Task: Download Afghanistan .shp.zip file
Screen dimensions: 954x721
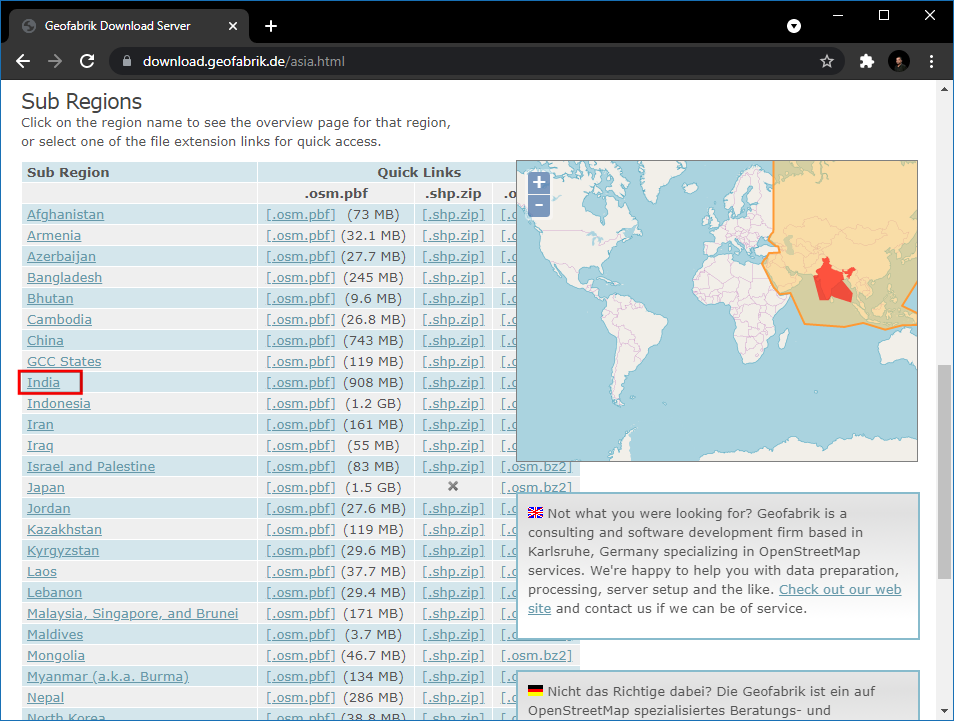Action: point(453,215)
